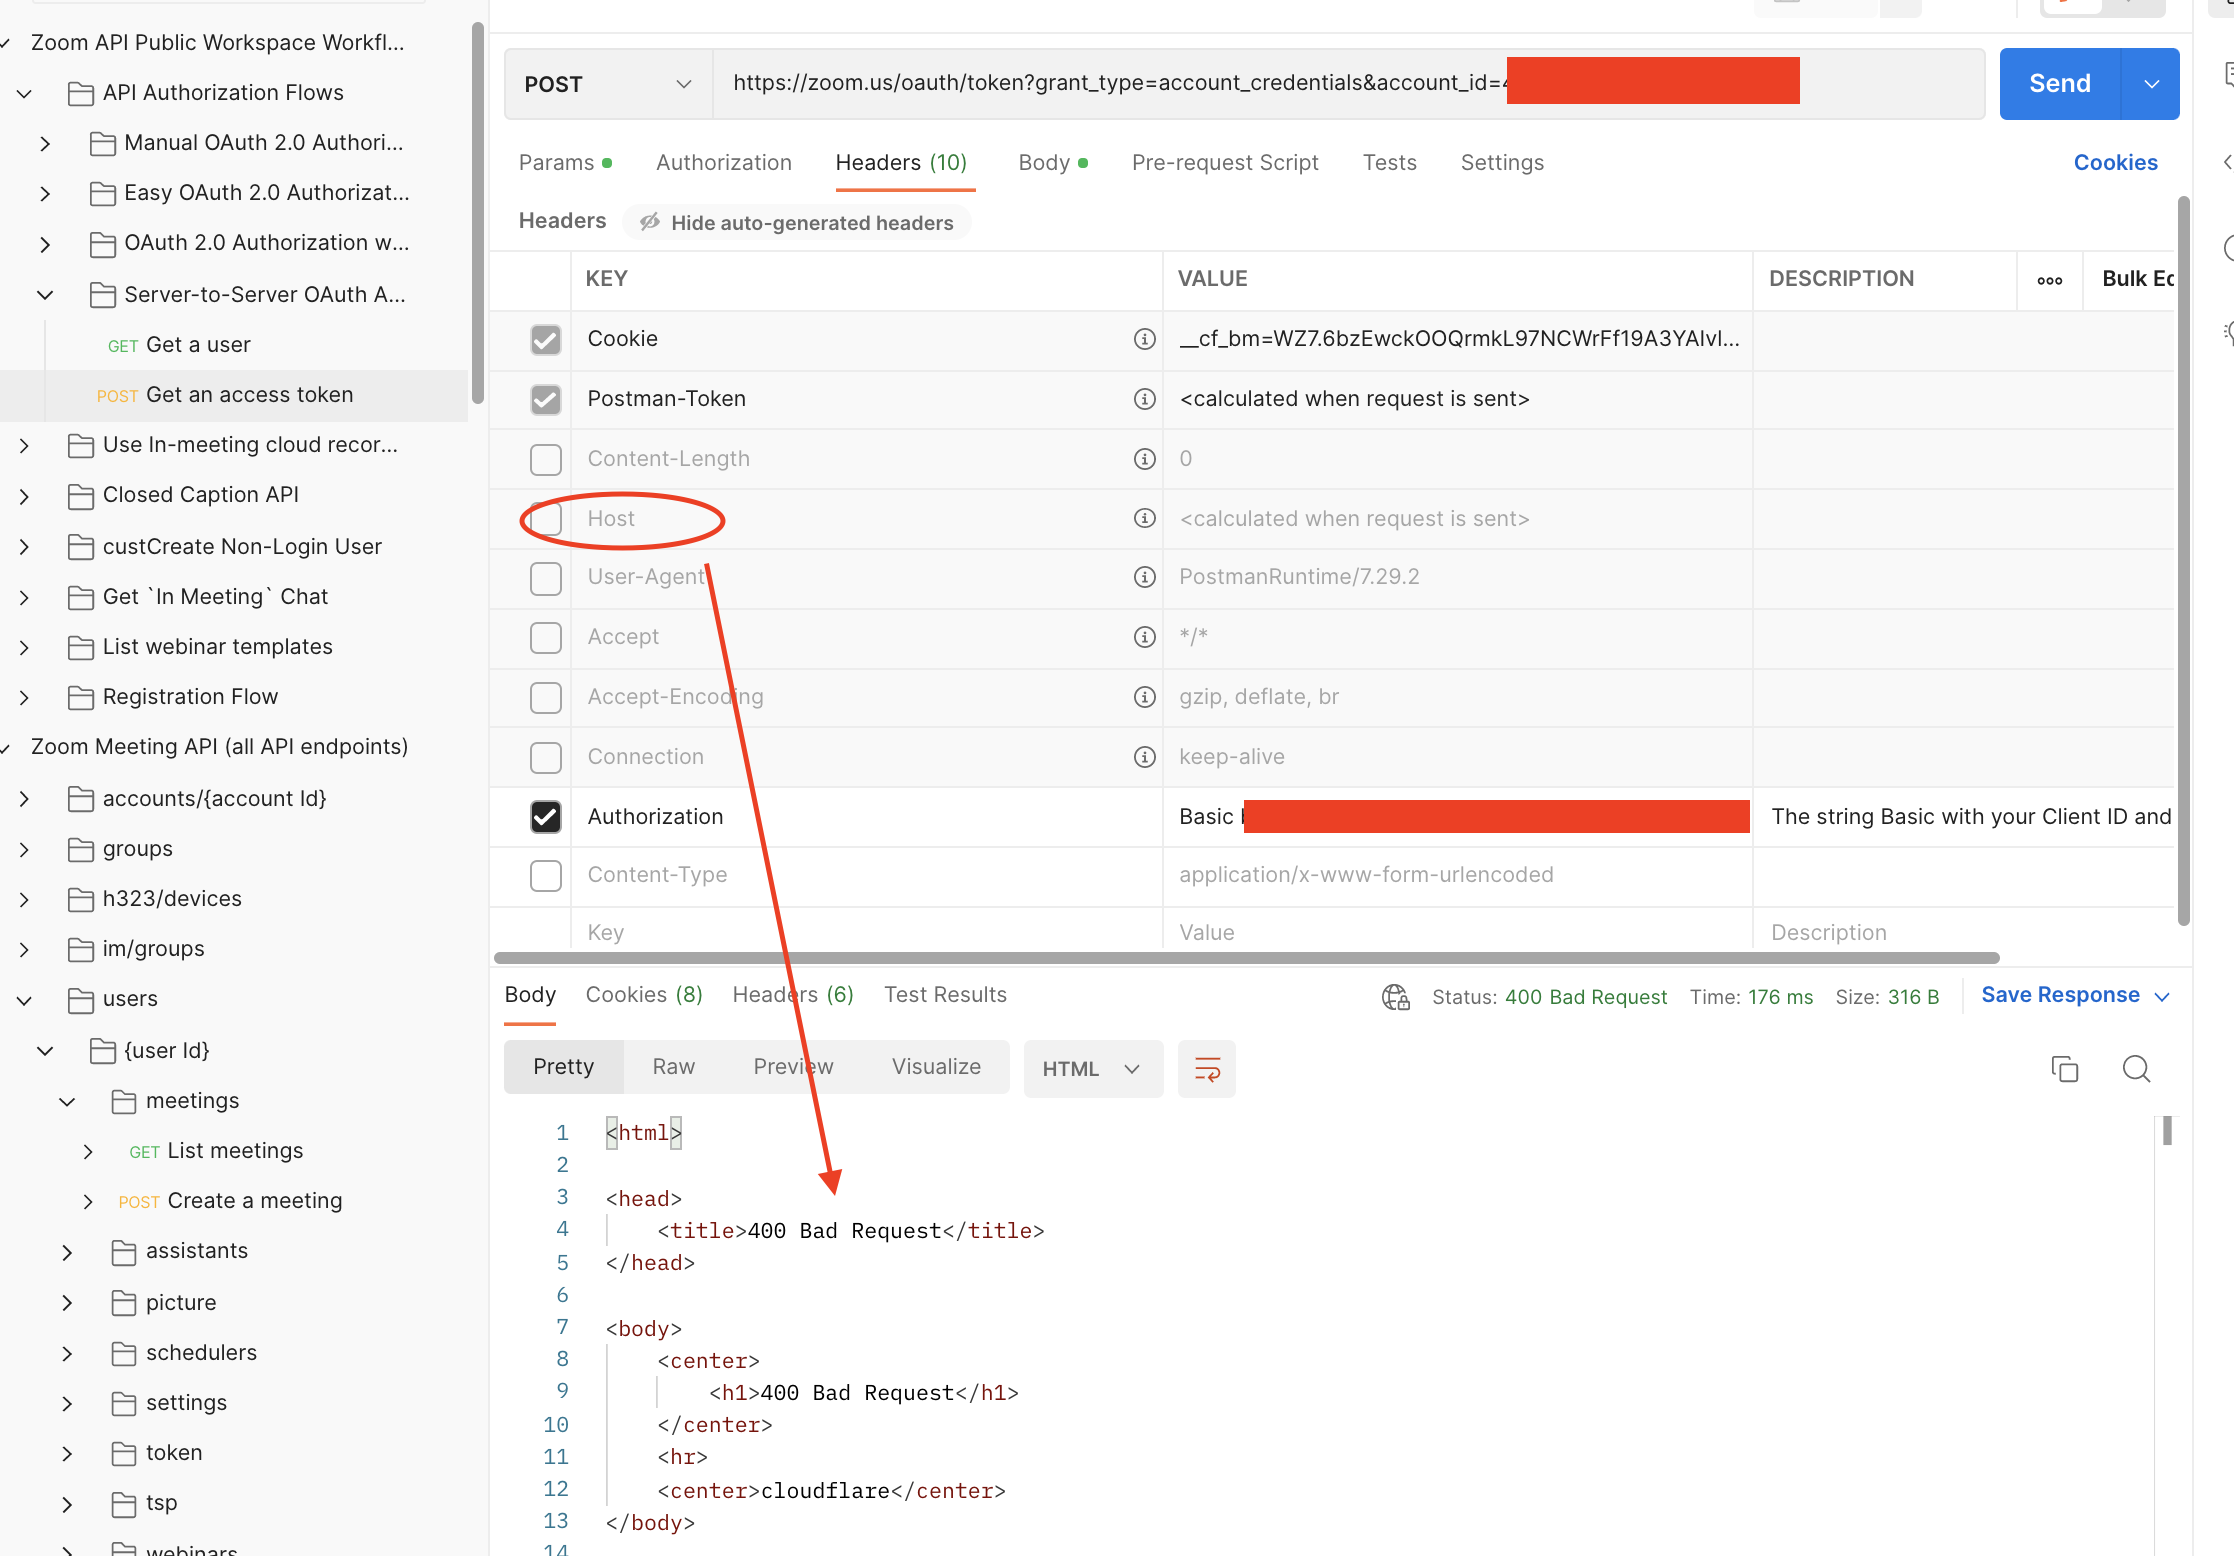The width and height of the screenshot is (2234, 1556).
Task: Click the folder icon of token
Action: 124,1453
